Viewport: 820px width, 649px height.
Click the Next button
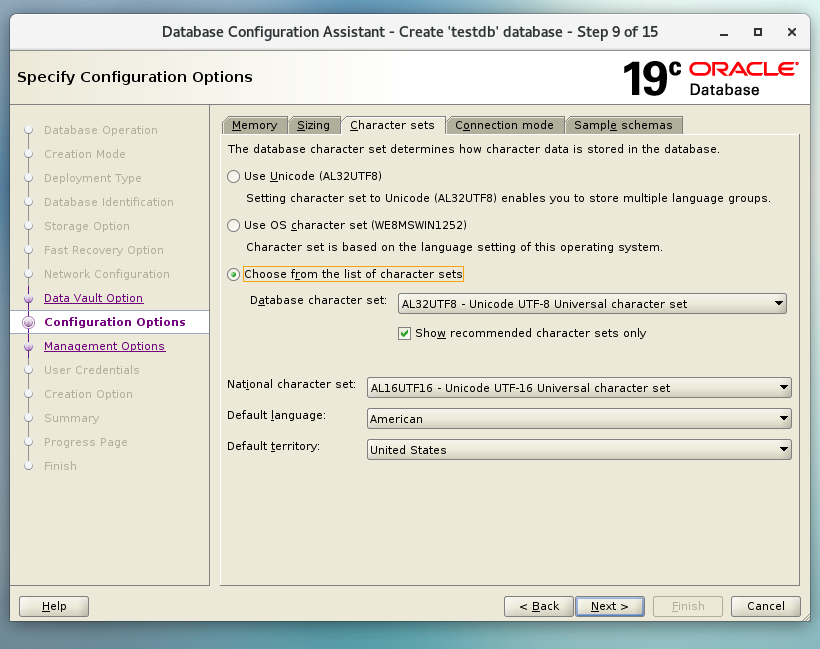point(609,606)
